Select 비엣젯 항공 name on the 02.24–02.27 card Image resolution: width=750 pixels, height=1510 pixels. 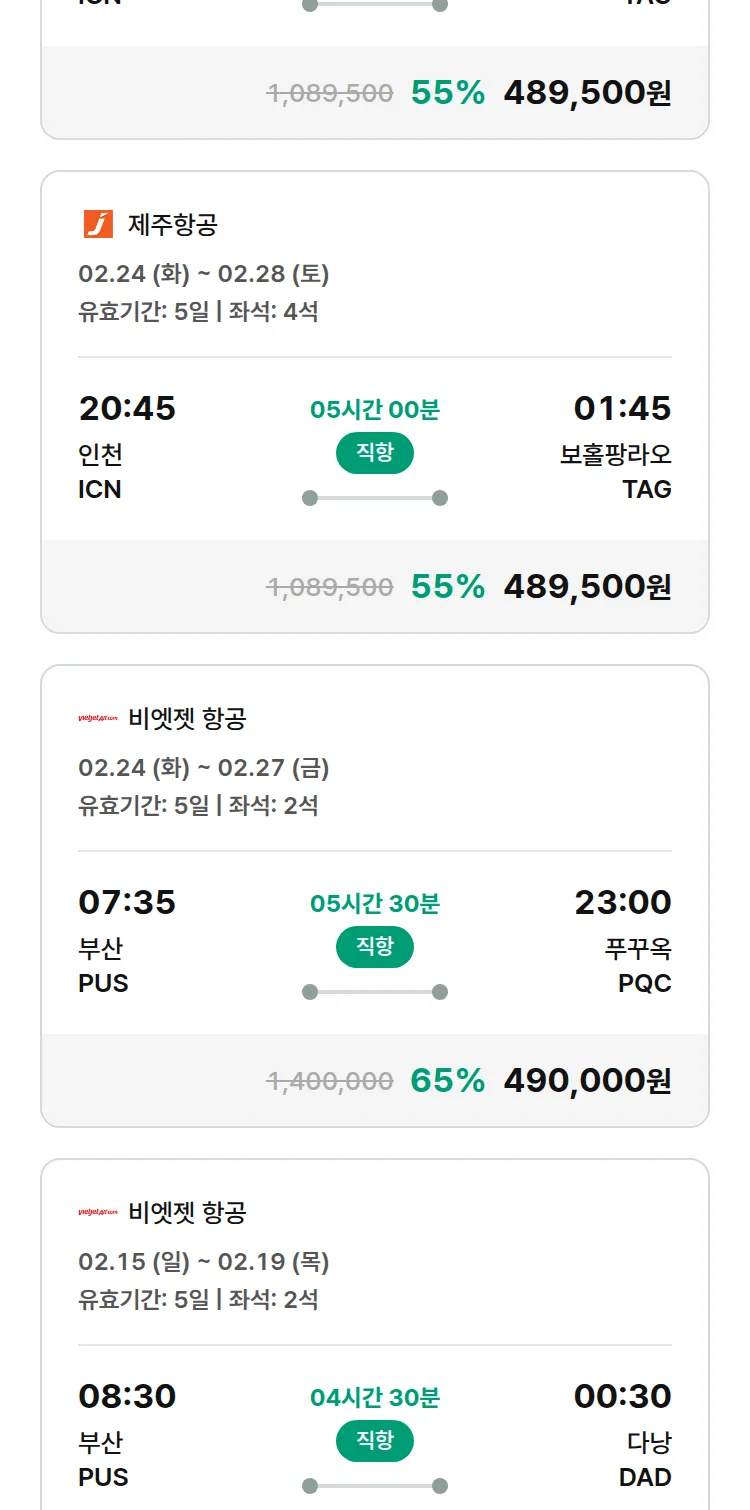click(x=187, y=718)
